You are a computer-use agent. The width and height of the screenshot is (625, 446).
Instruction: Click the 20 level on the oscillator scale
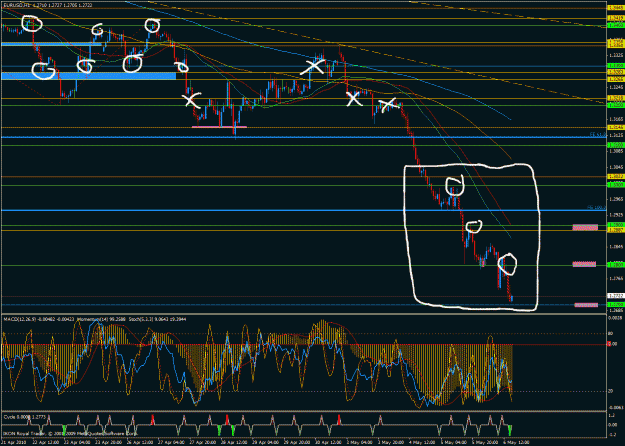(610, 391)
